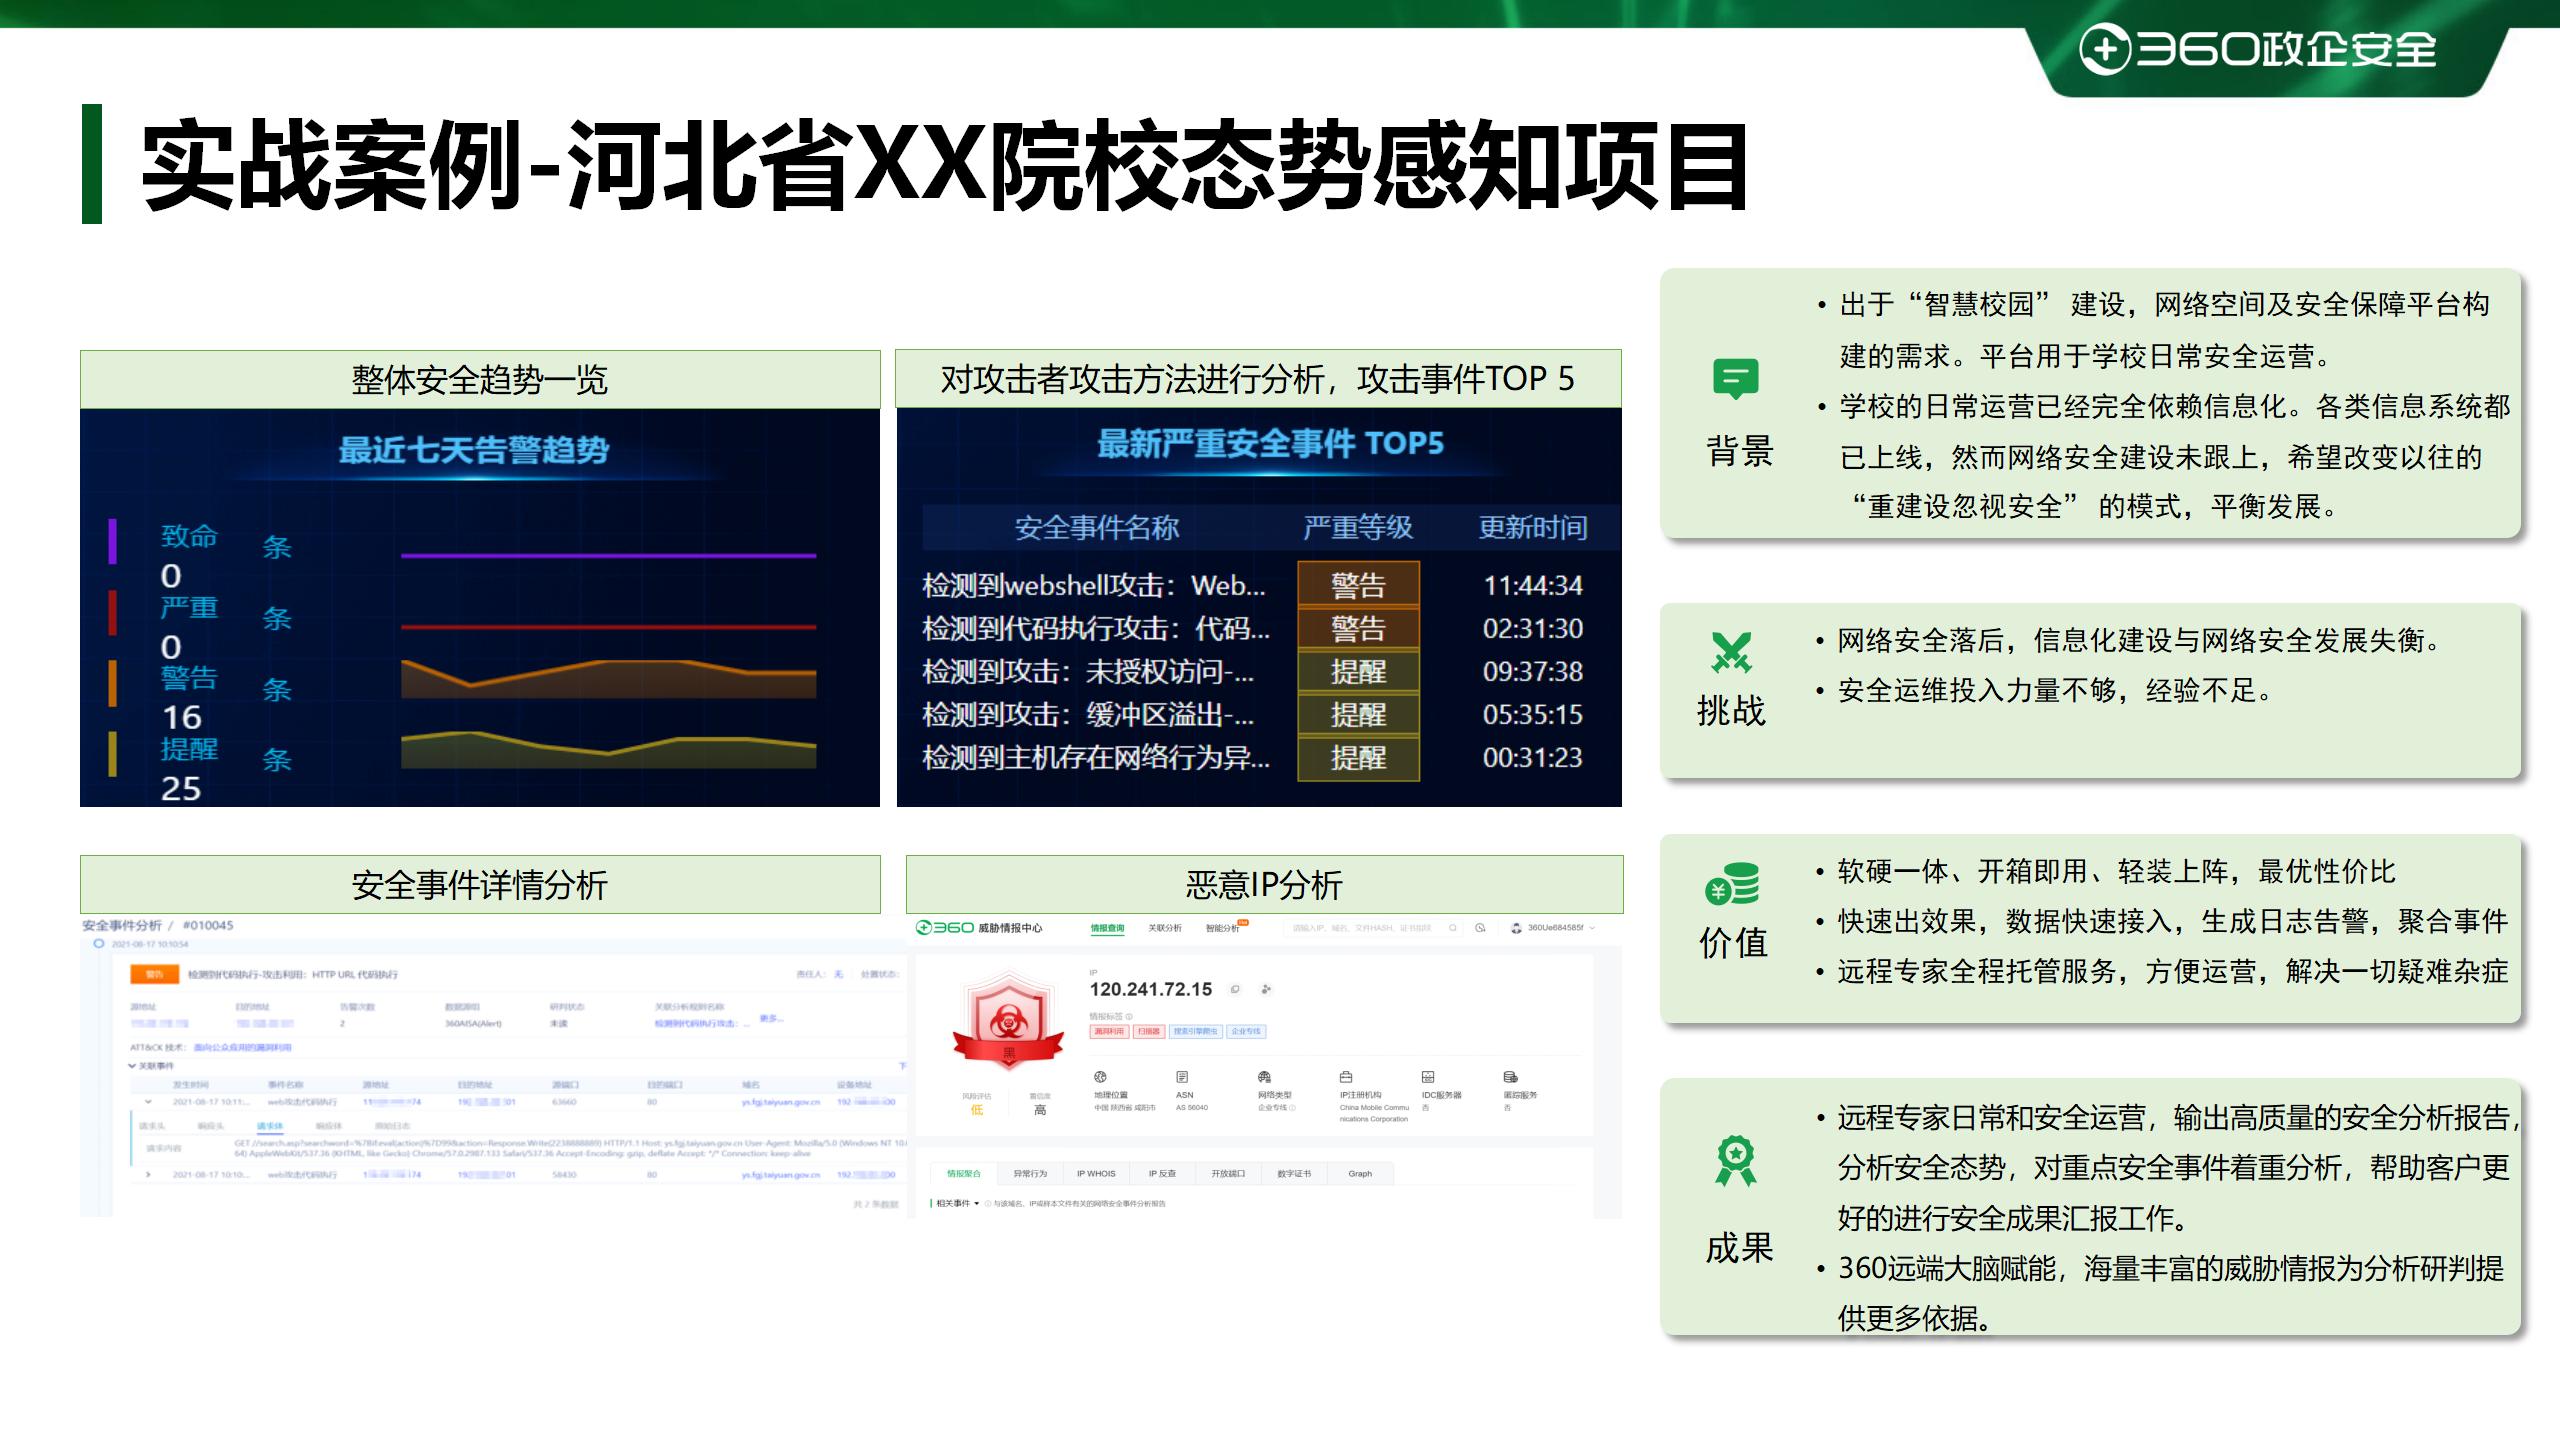This screenshot has width=2560, height=1440.
Task: Expand the 2021-08-17 10:10 event row
Action: coord(148,1174)
